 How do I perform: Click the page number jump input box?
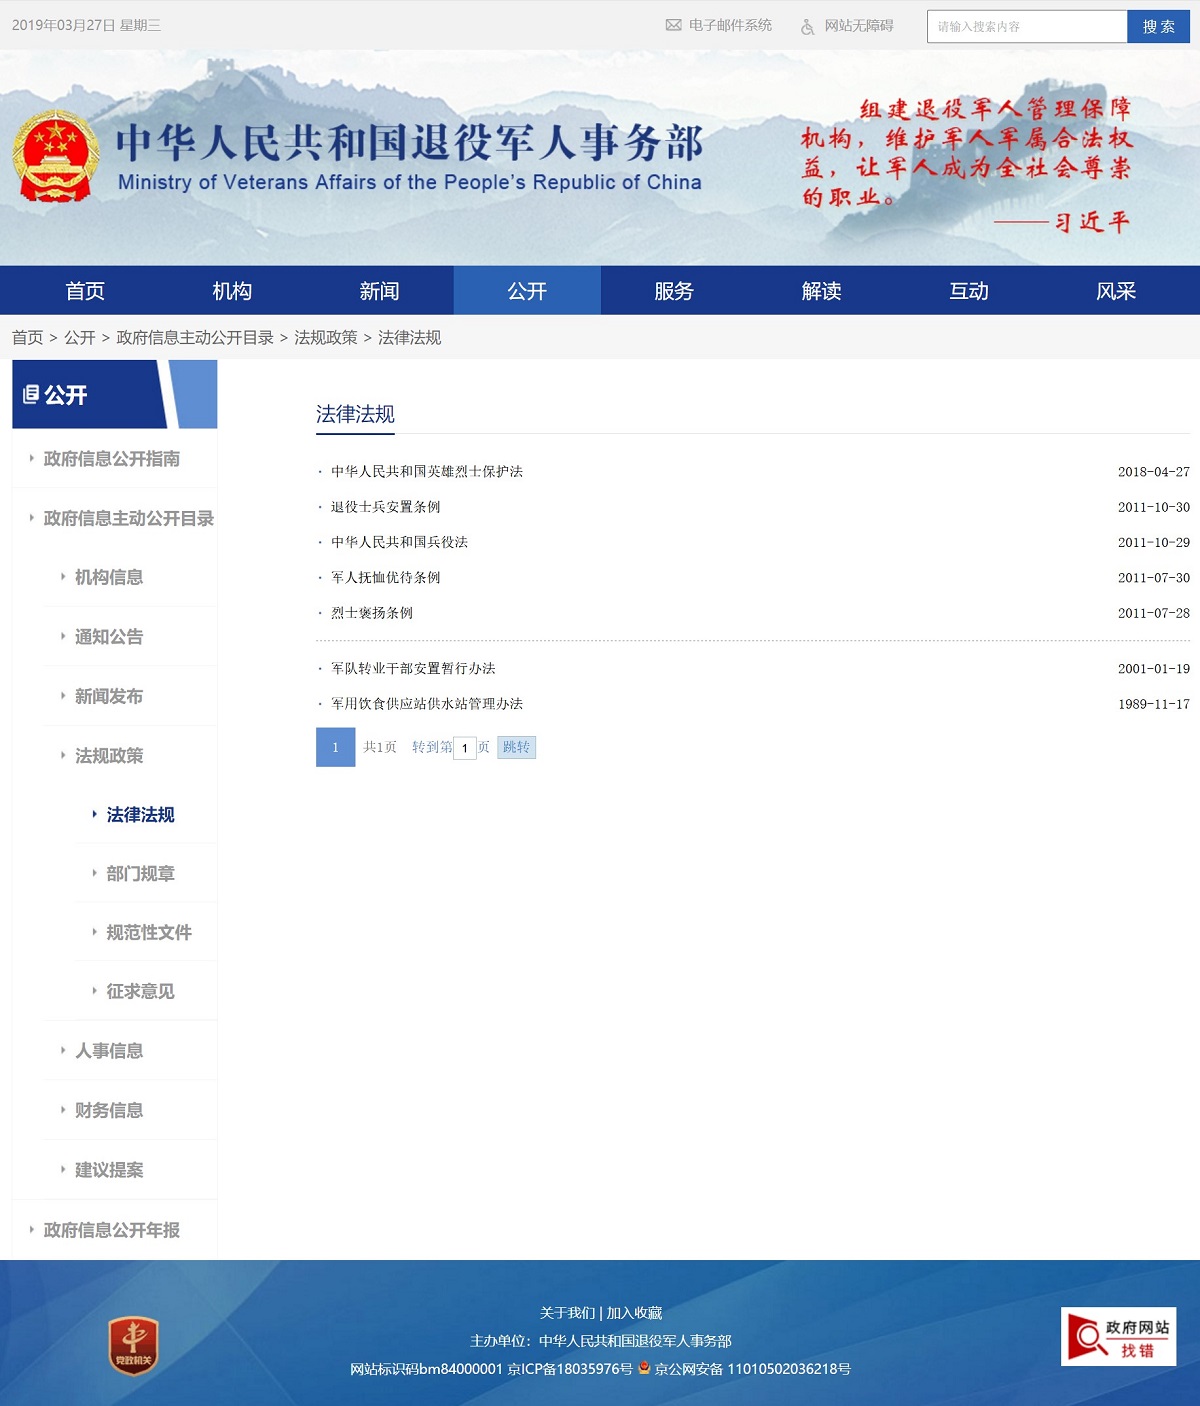(x=465, y=748)
